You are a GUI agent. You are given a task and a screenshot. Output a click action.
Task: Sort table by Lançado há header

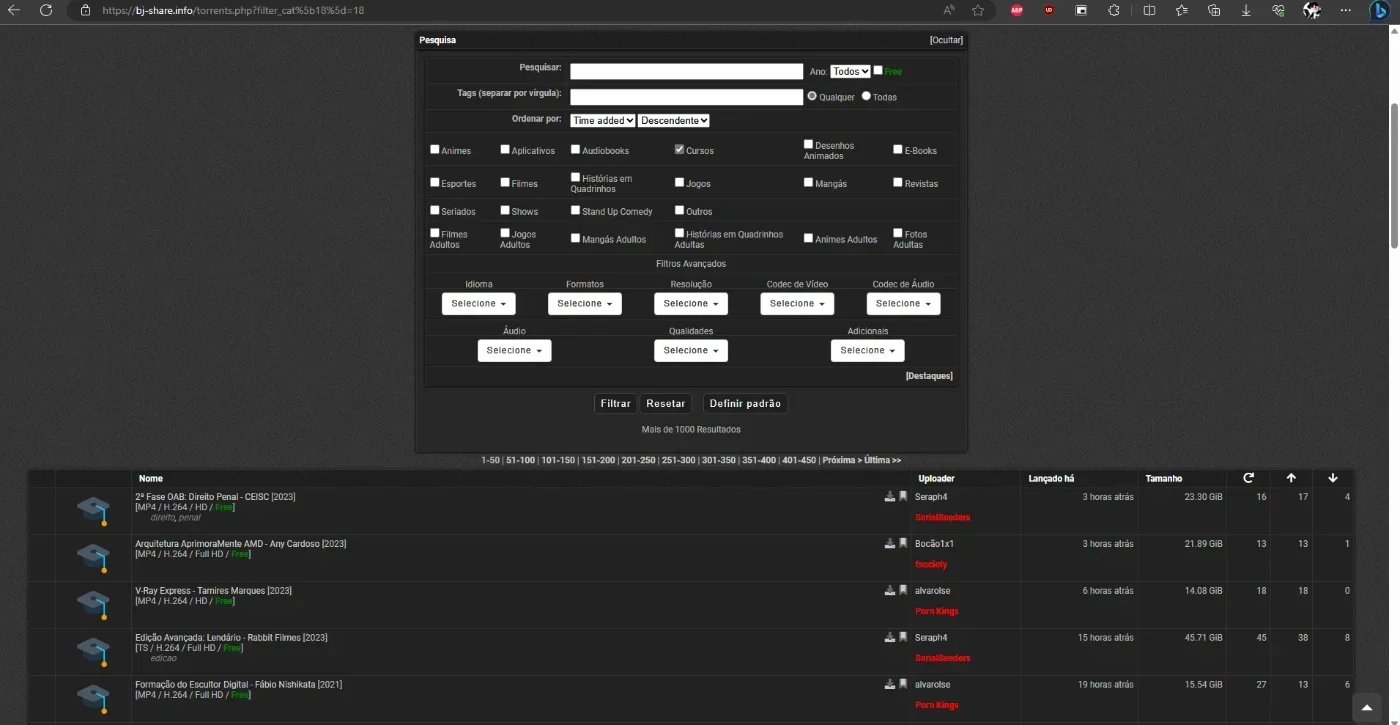point(1051,478)
